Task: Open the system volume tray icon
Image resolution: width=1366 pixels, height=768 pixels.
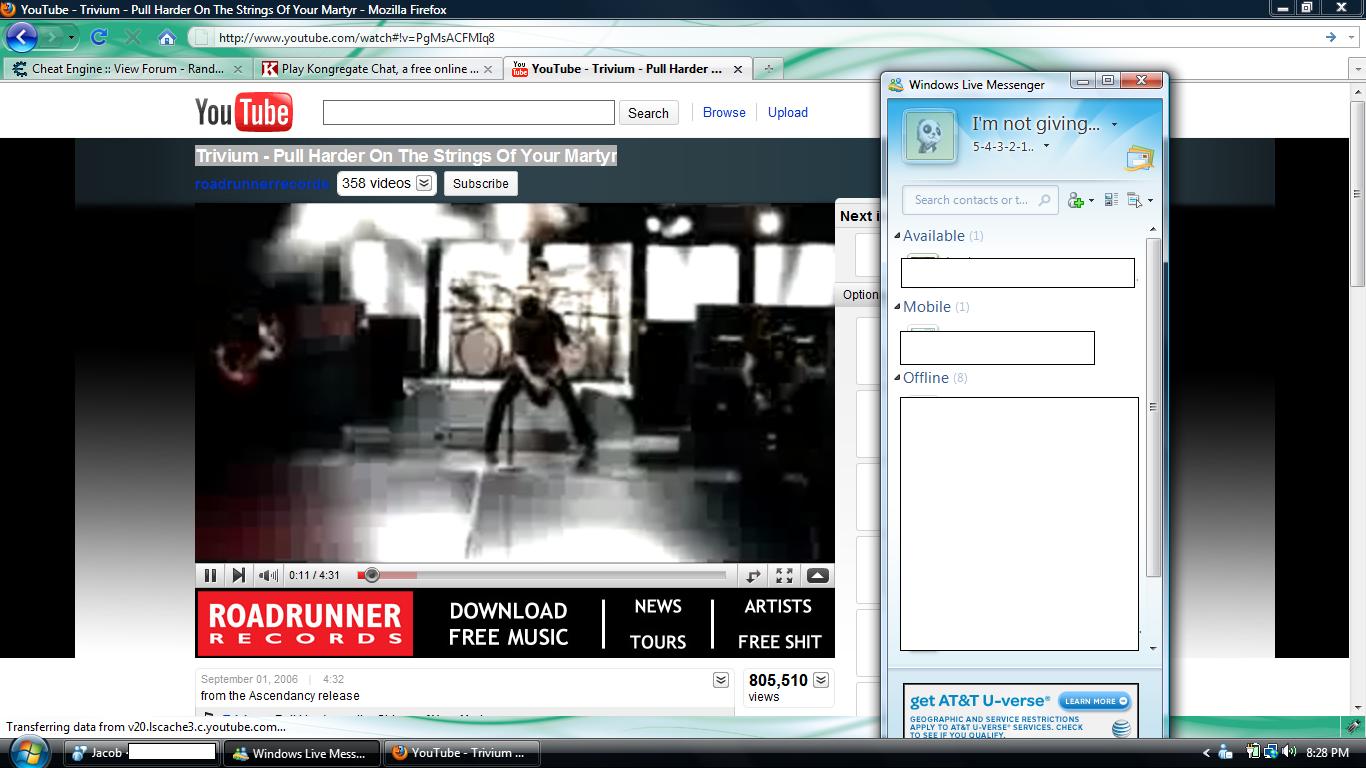Action: pos(1289,752)
